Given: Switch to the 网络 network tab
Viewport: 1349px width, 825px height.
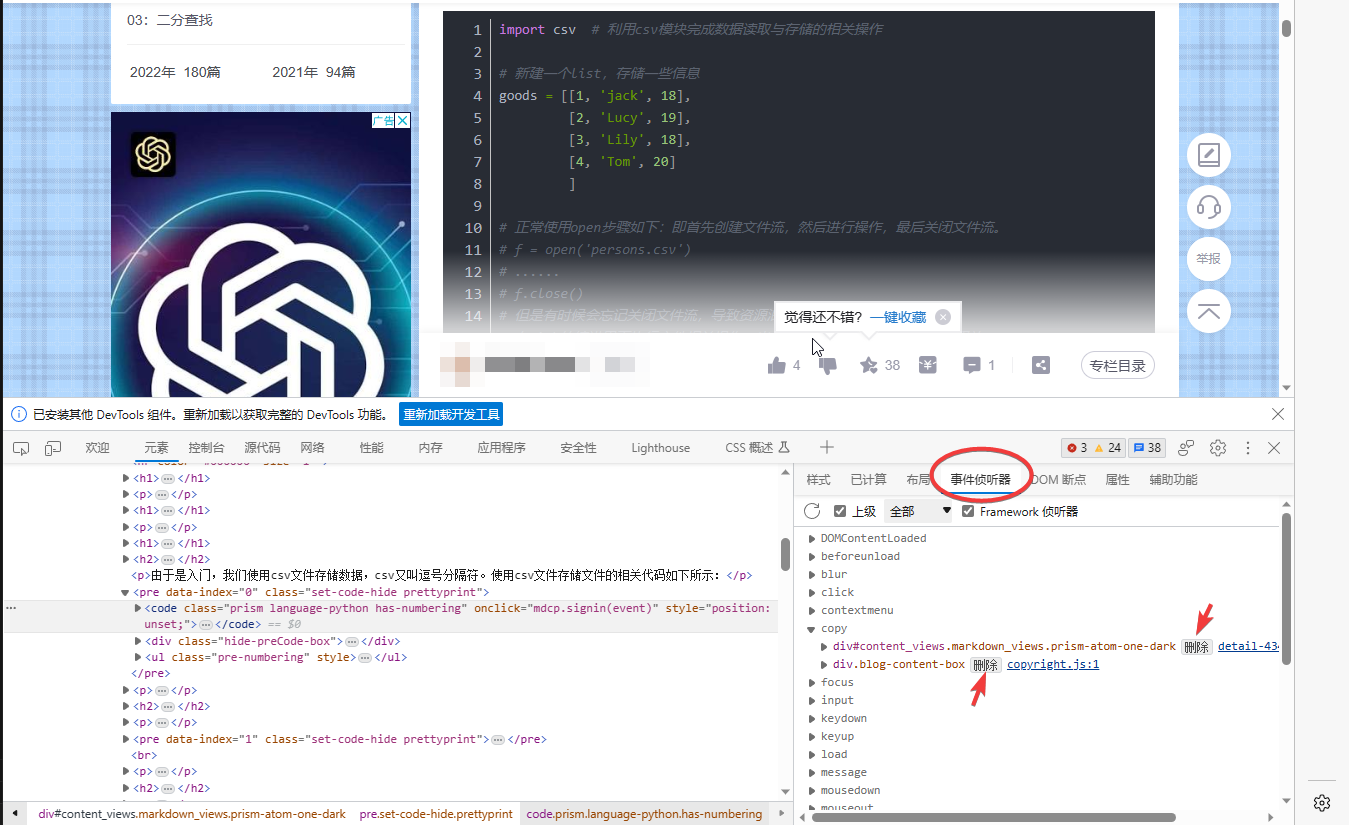Looking at the screenshot, I should (x=312, y=448).
